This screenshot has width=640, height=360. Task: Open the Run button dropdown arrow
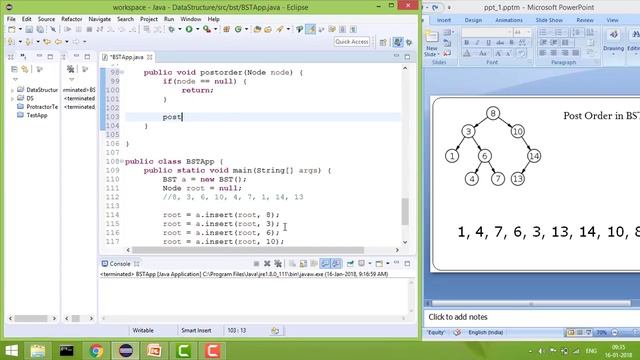197,29
